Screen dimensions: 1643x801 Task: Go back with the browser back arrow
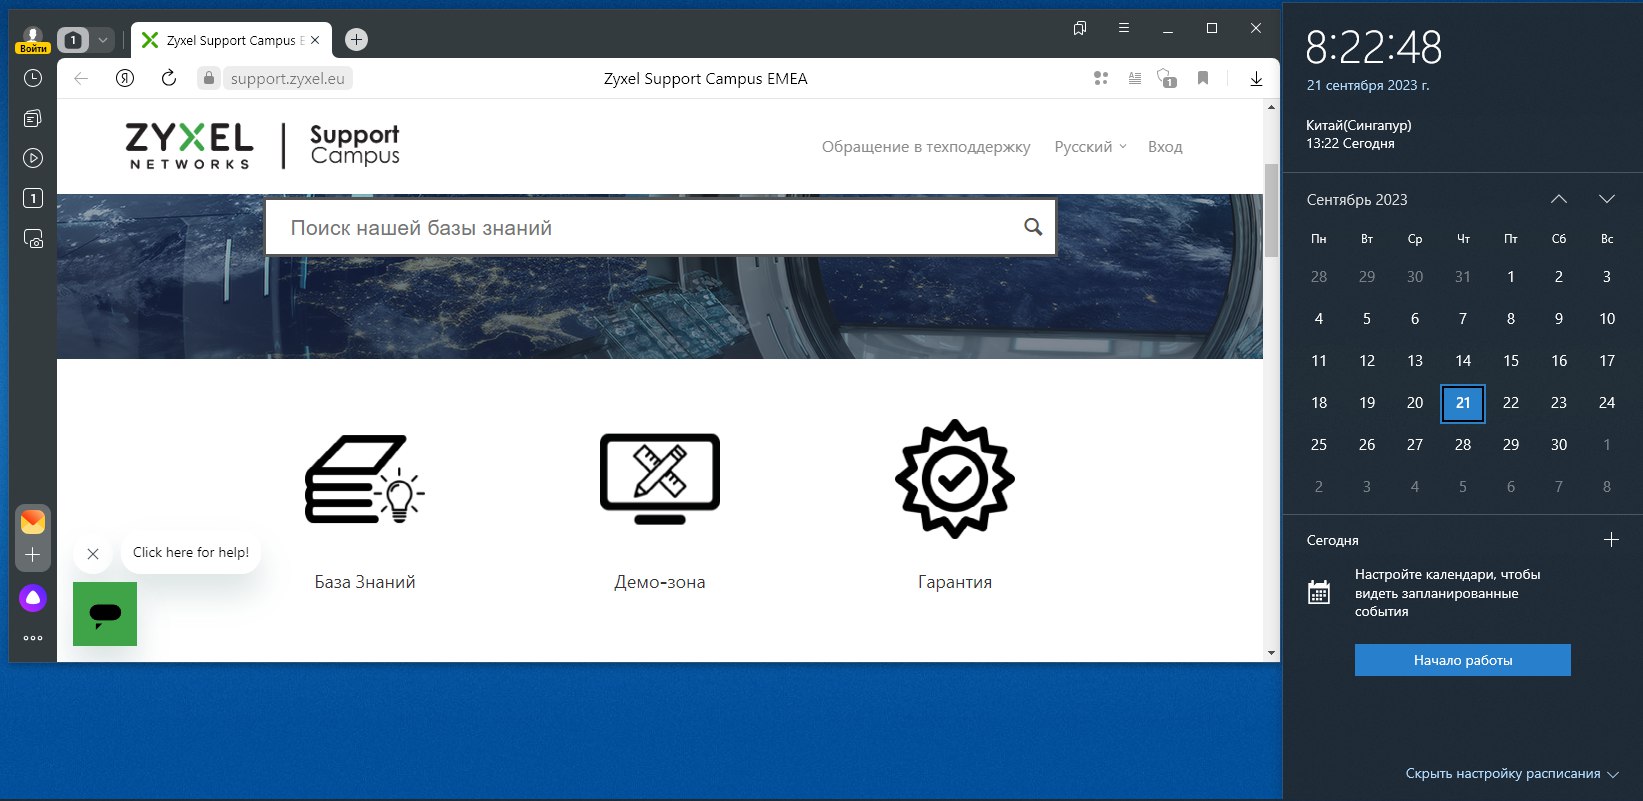[x=82, y=78]
